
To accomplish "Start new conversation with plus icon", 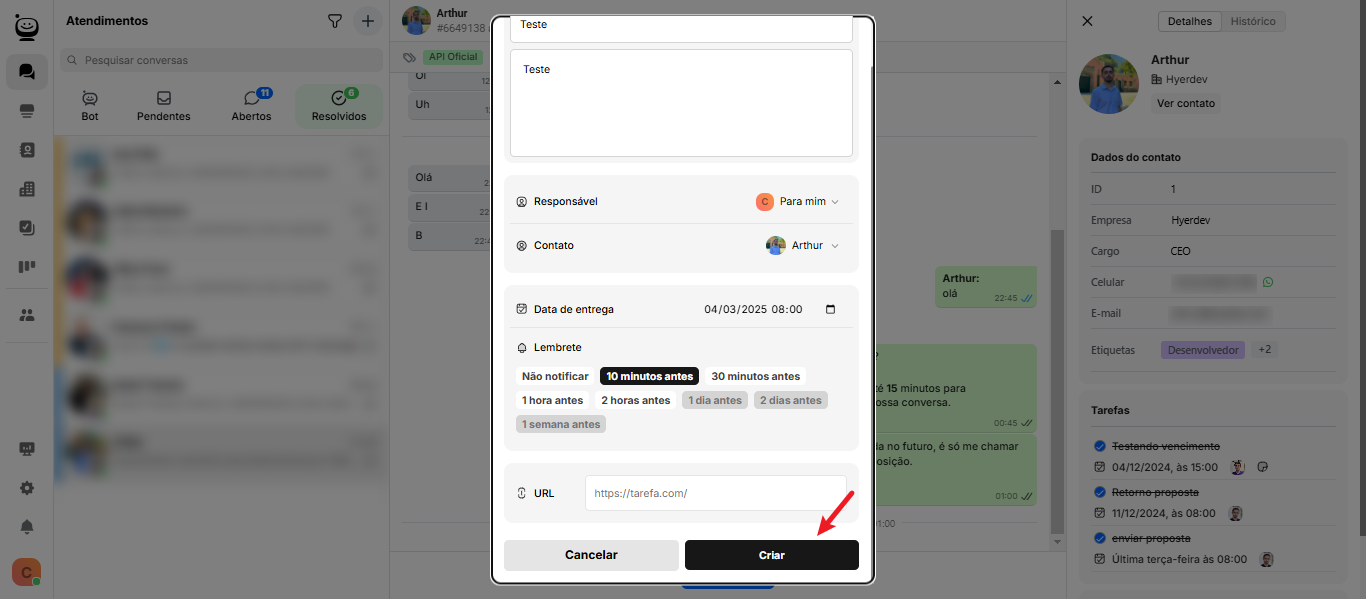I will coord(368,21).
